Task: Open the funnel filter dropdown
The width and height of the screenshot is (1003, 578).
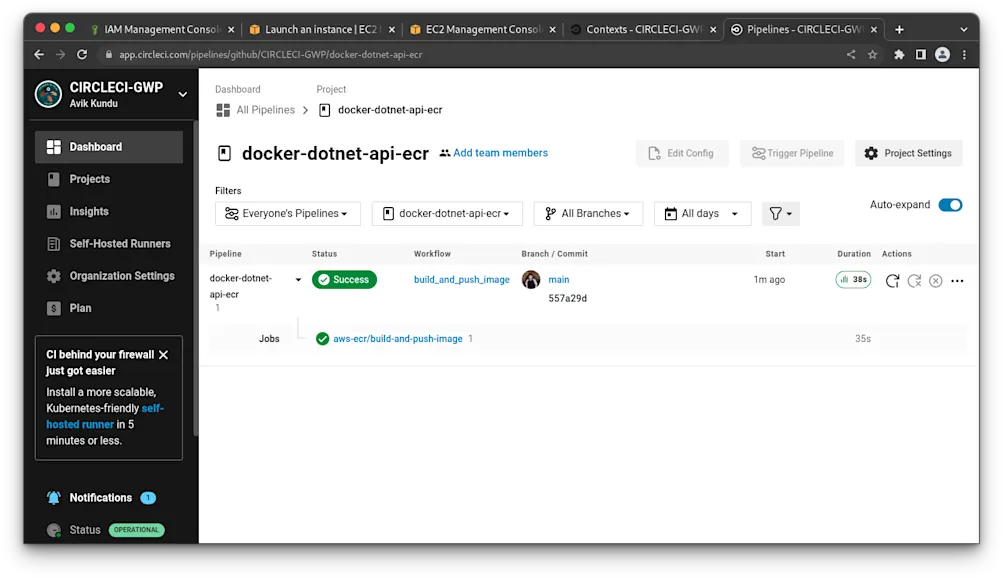Action: pyautogui.click(x=780, y=214)
